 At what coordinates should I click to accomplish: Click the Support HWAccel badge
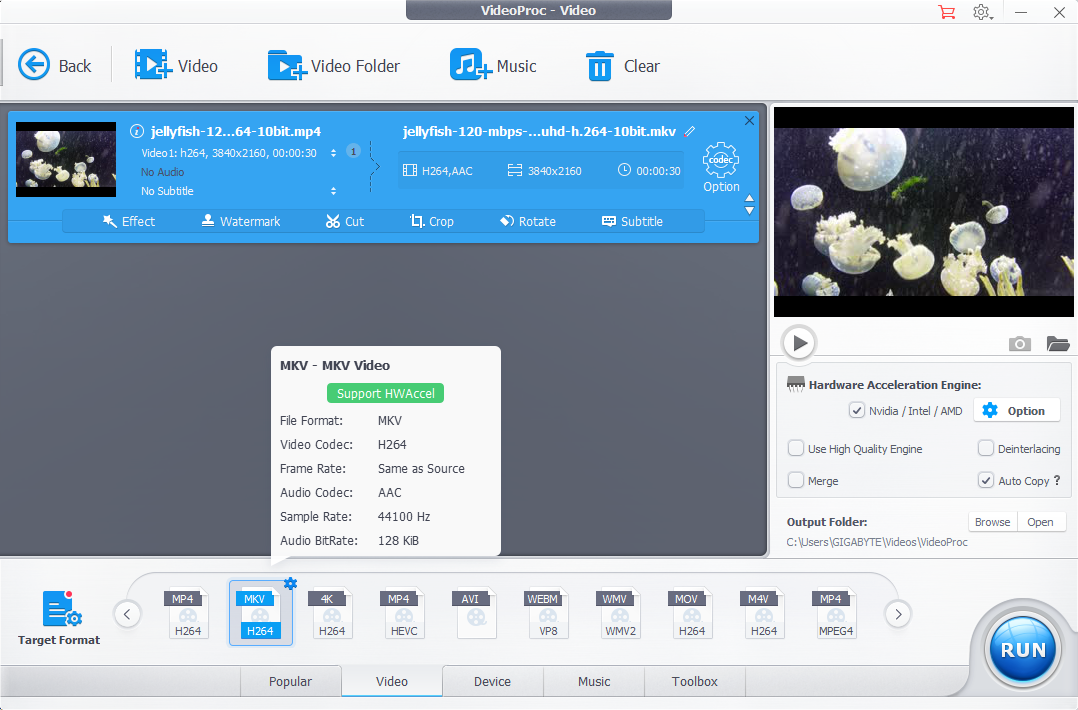(x=385, y=393)
